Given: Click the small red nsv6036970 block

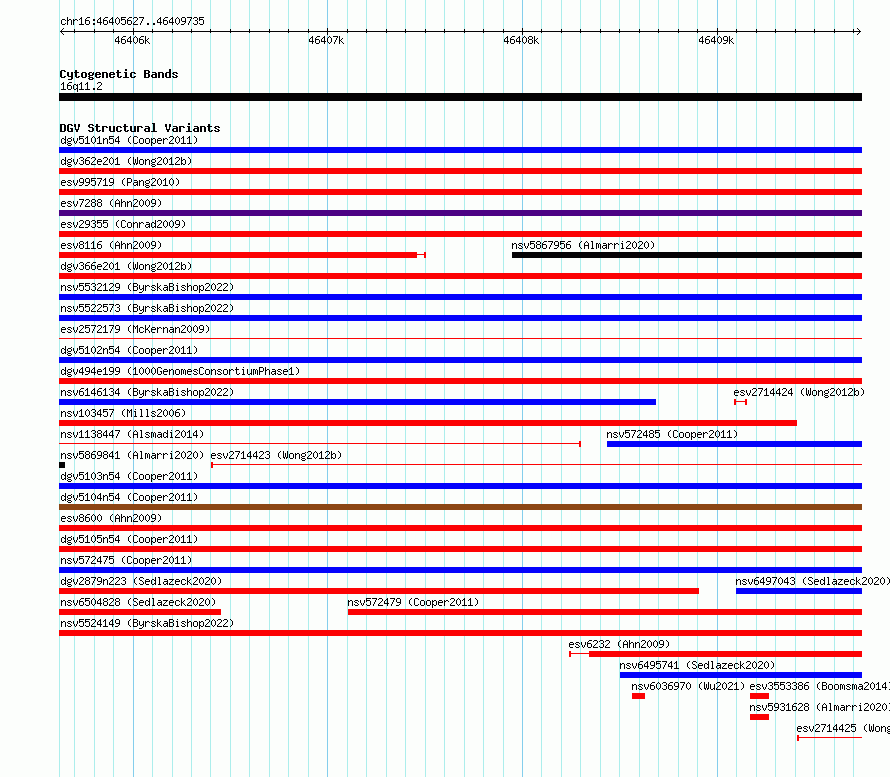Looking at the screenshot, I should click(639, 696).
